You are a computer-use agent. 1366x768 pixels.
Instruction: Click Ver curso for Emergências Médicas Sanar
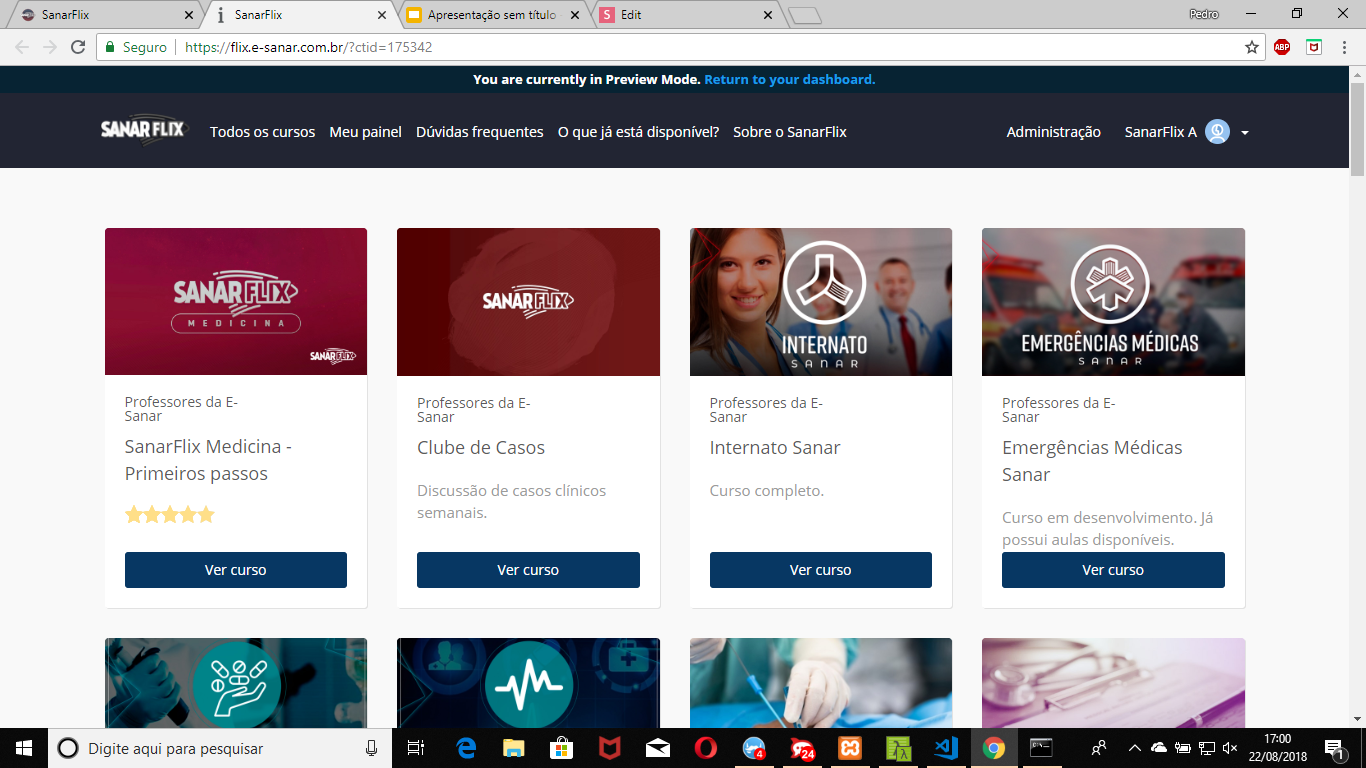tap(1113, 570)
